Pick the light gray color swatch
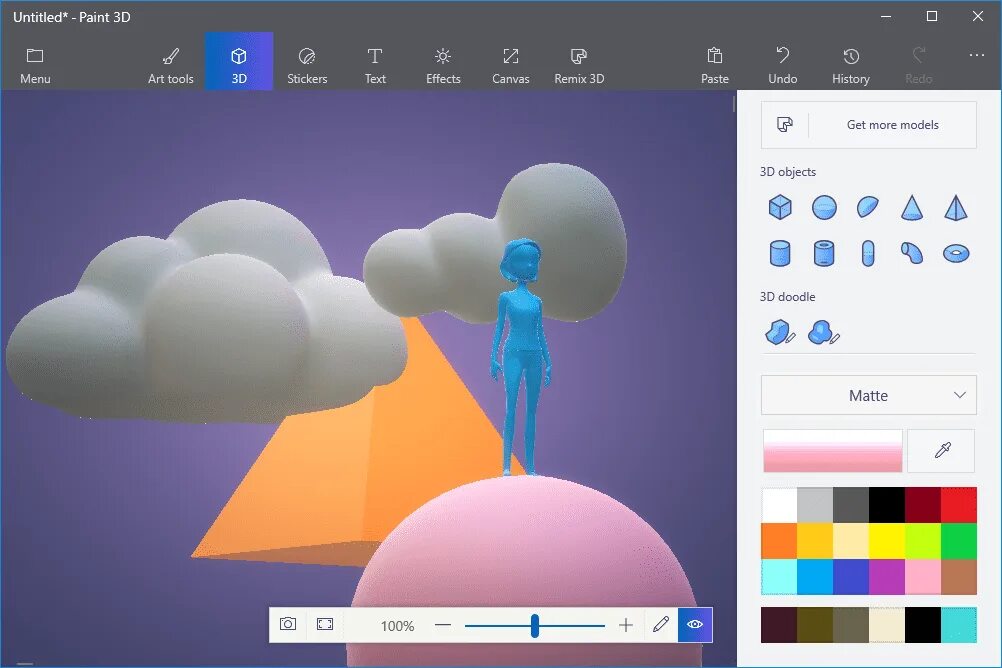 tap(815, 505)
